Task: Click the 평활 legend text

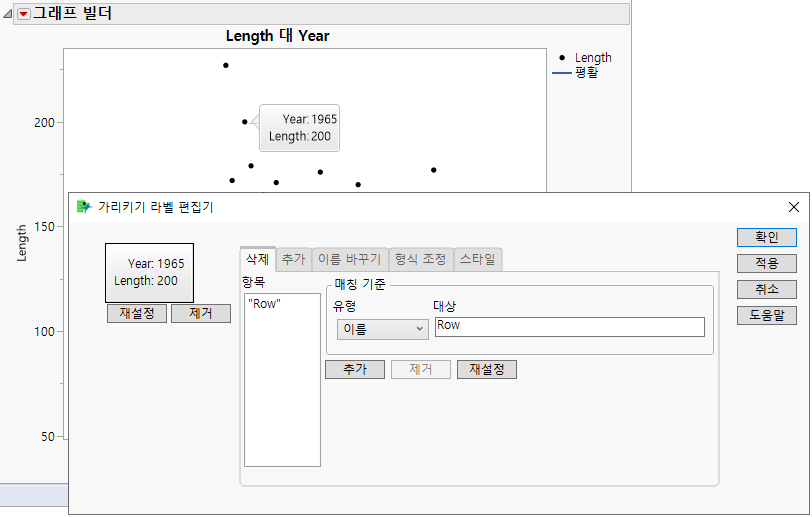Action: click(587, 73)
